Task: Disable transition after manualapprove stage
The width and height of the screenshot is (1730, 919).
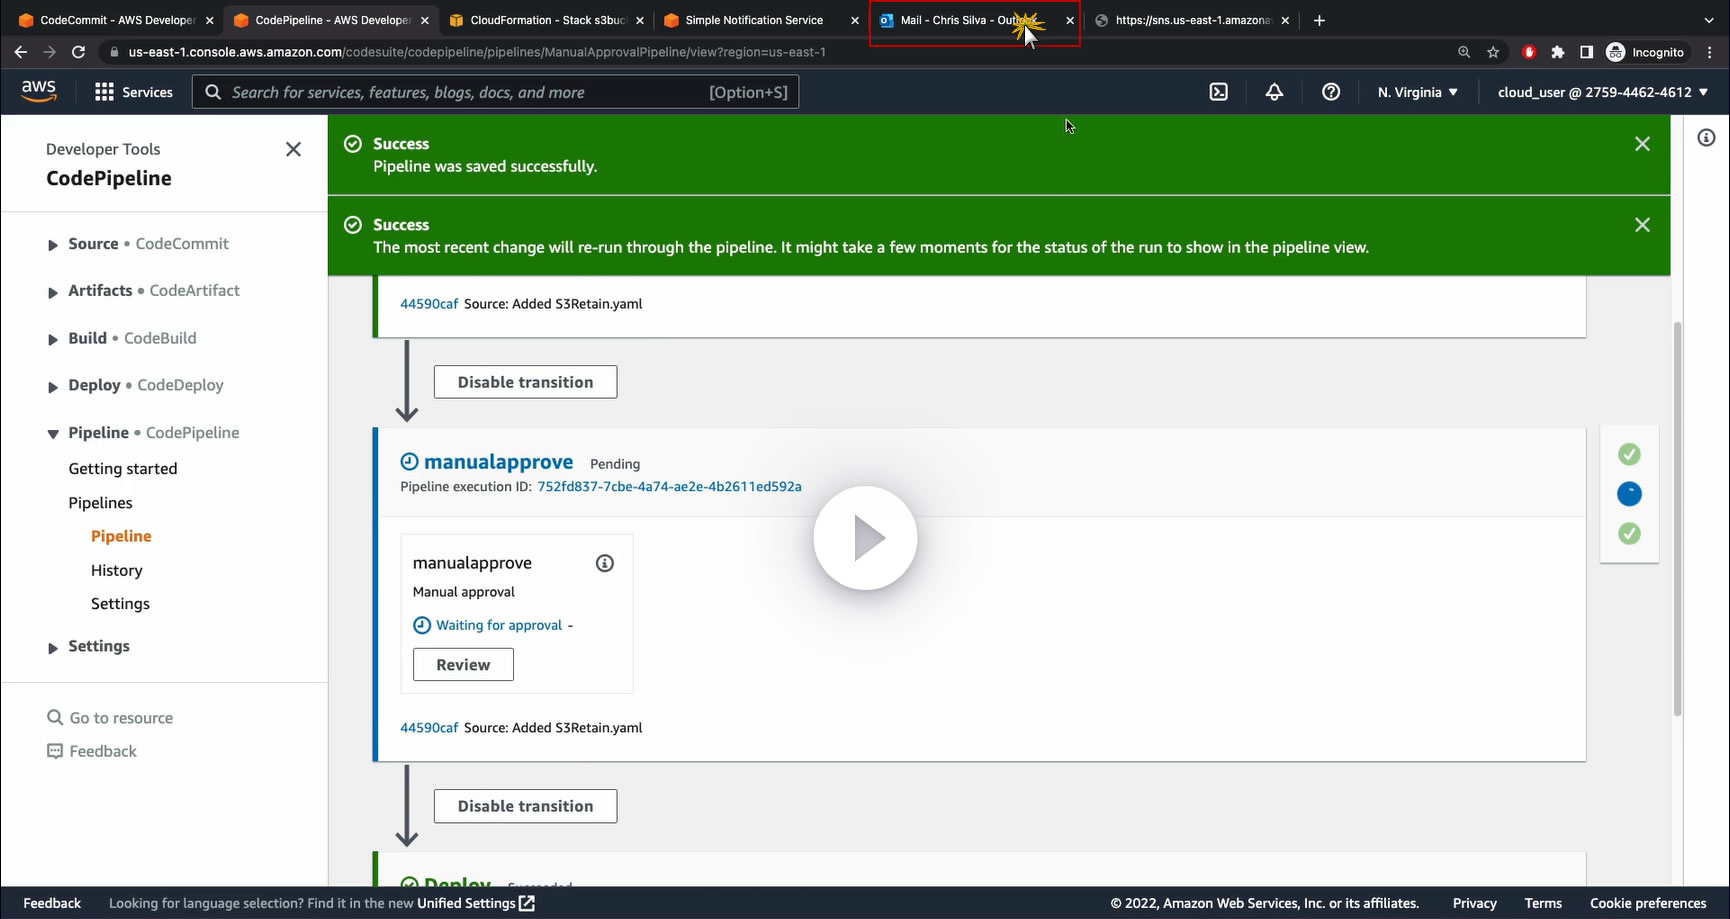Action: coord(525,806)
